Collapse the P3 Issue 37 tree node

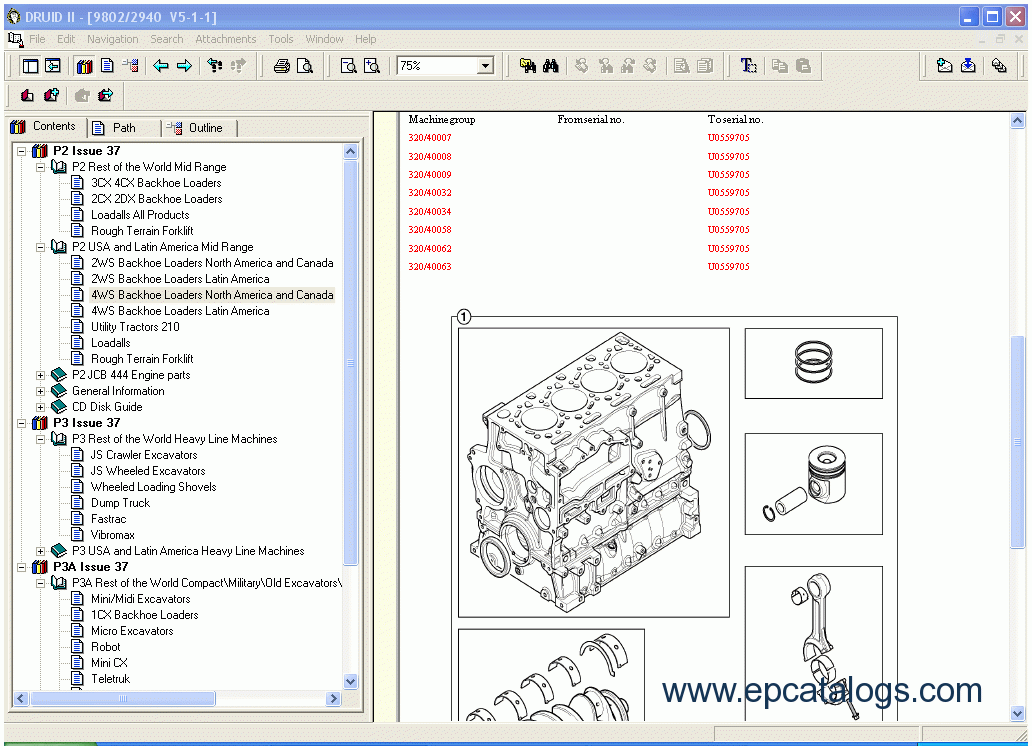pyautogui.click(x=22, y=423)
